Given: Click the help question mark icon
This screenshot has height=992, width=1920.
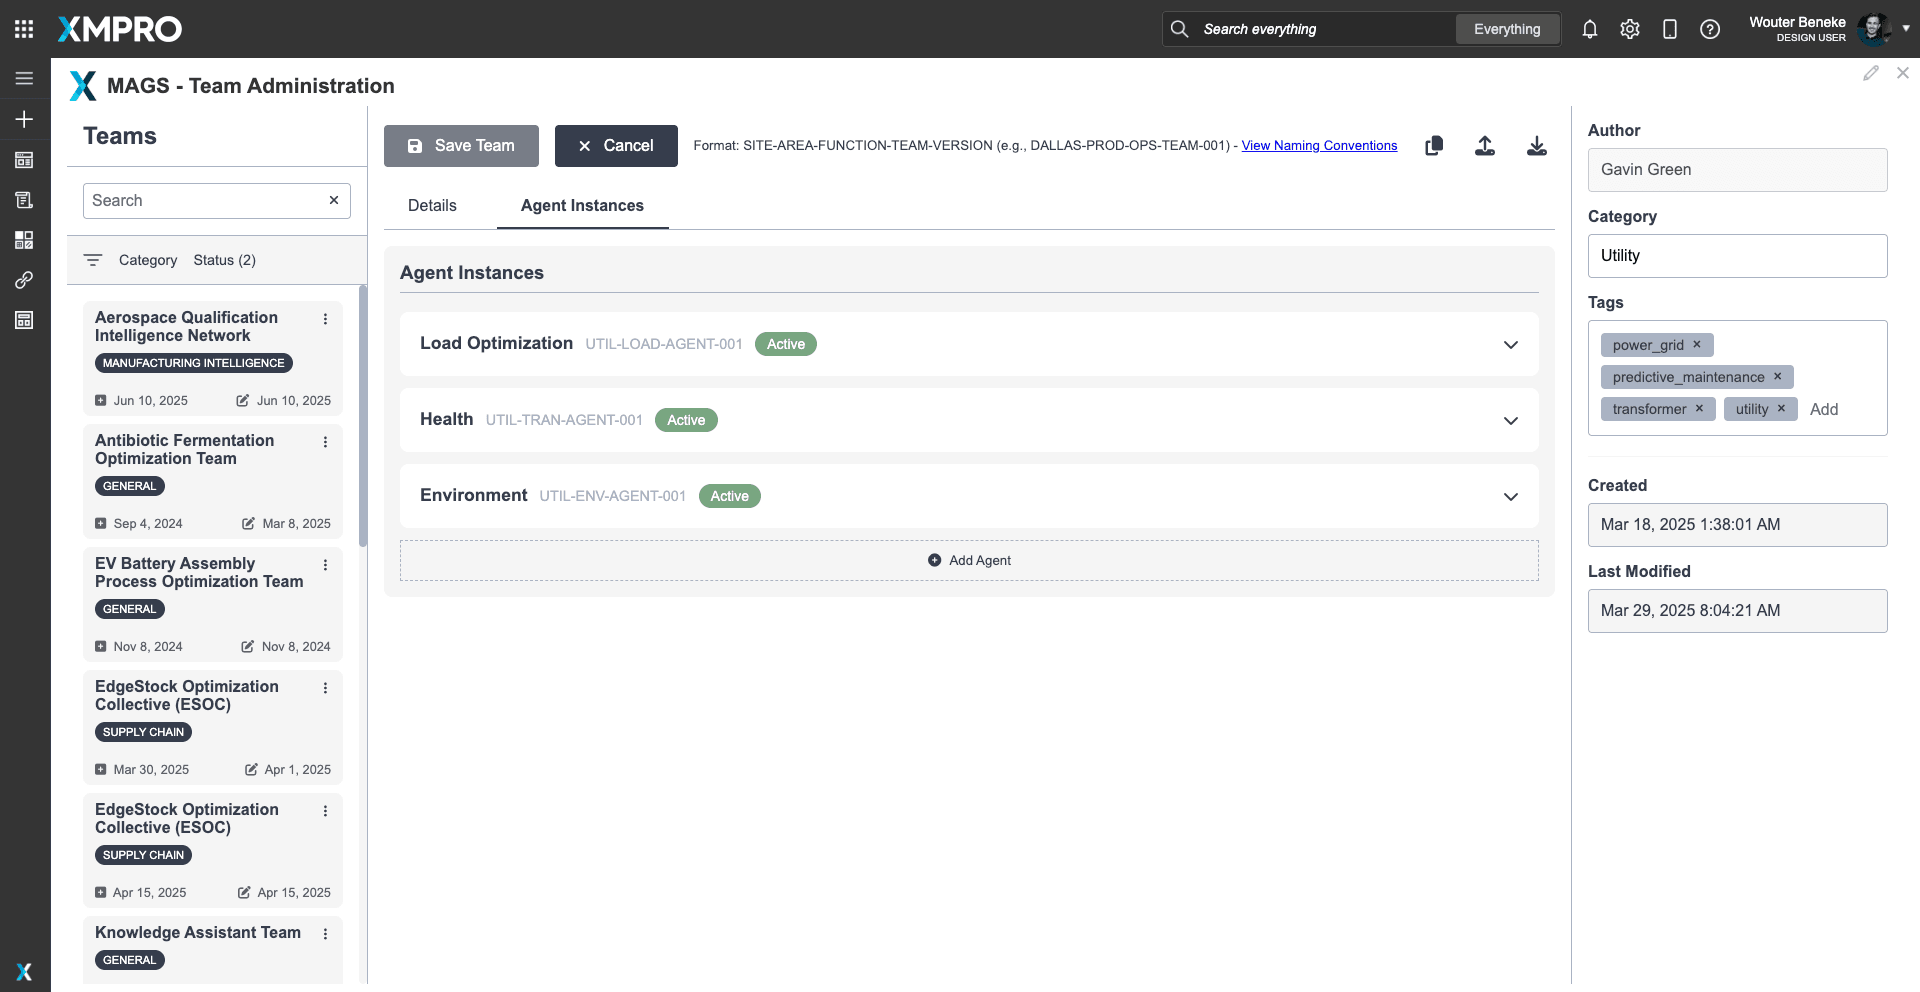Looking at the screenshot, I should point(1710,29).
